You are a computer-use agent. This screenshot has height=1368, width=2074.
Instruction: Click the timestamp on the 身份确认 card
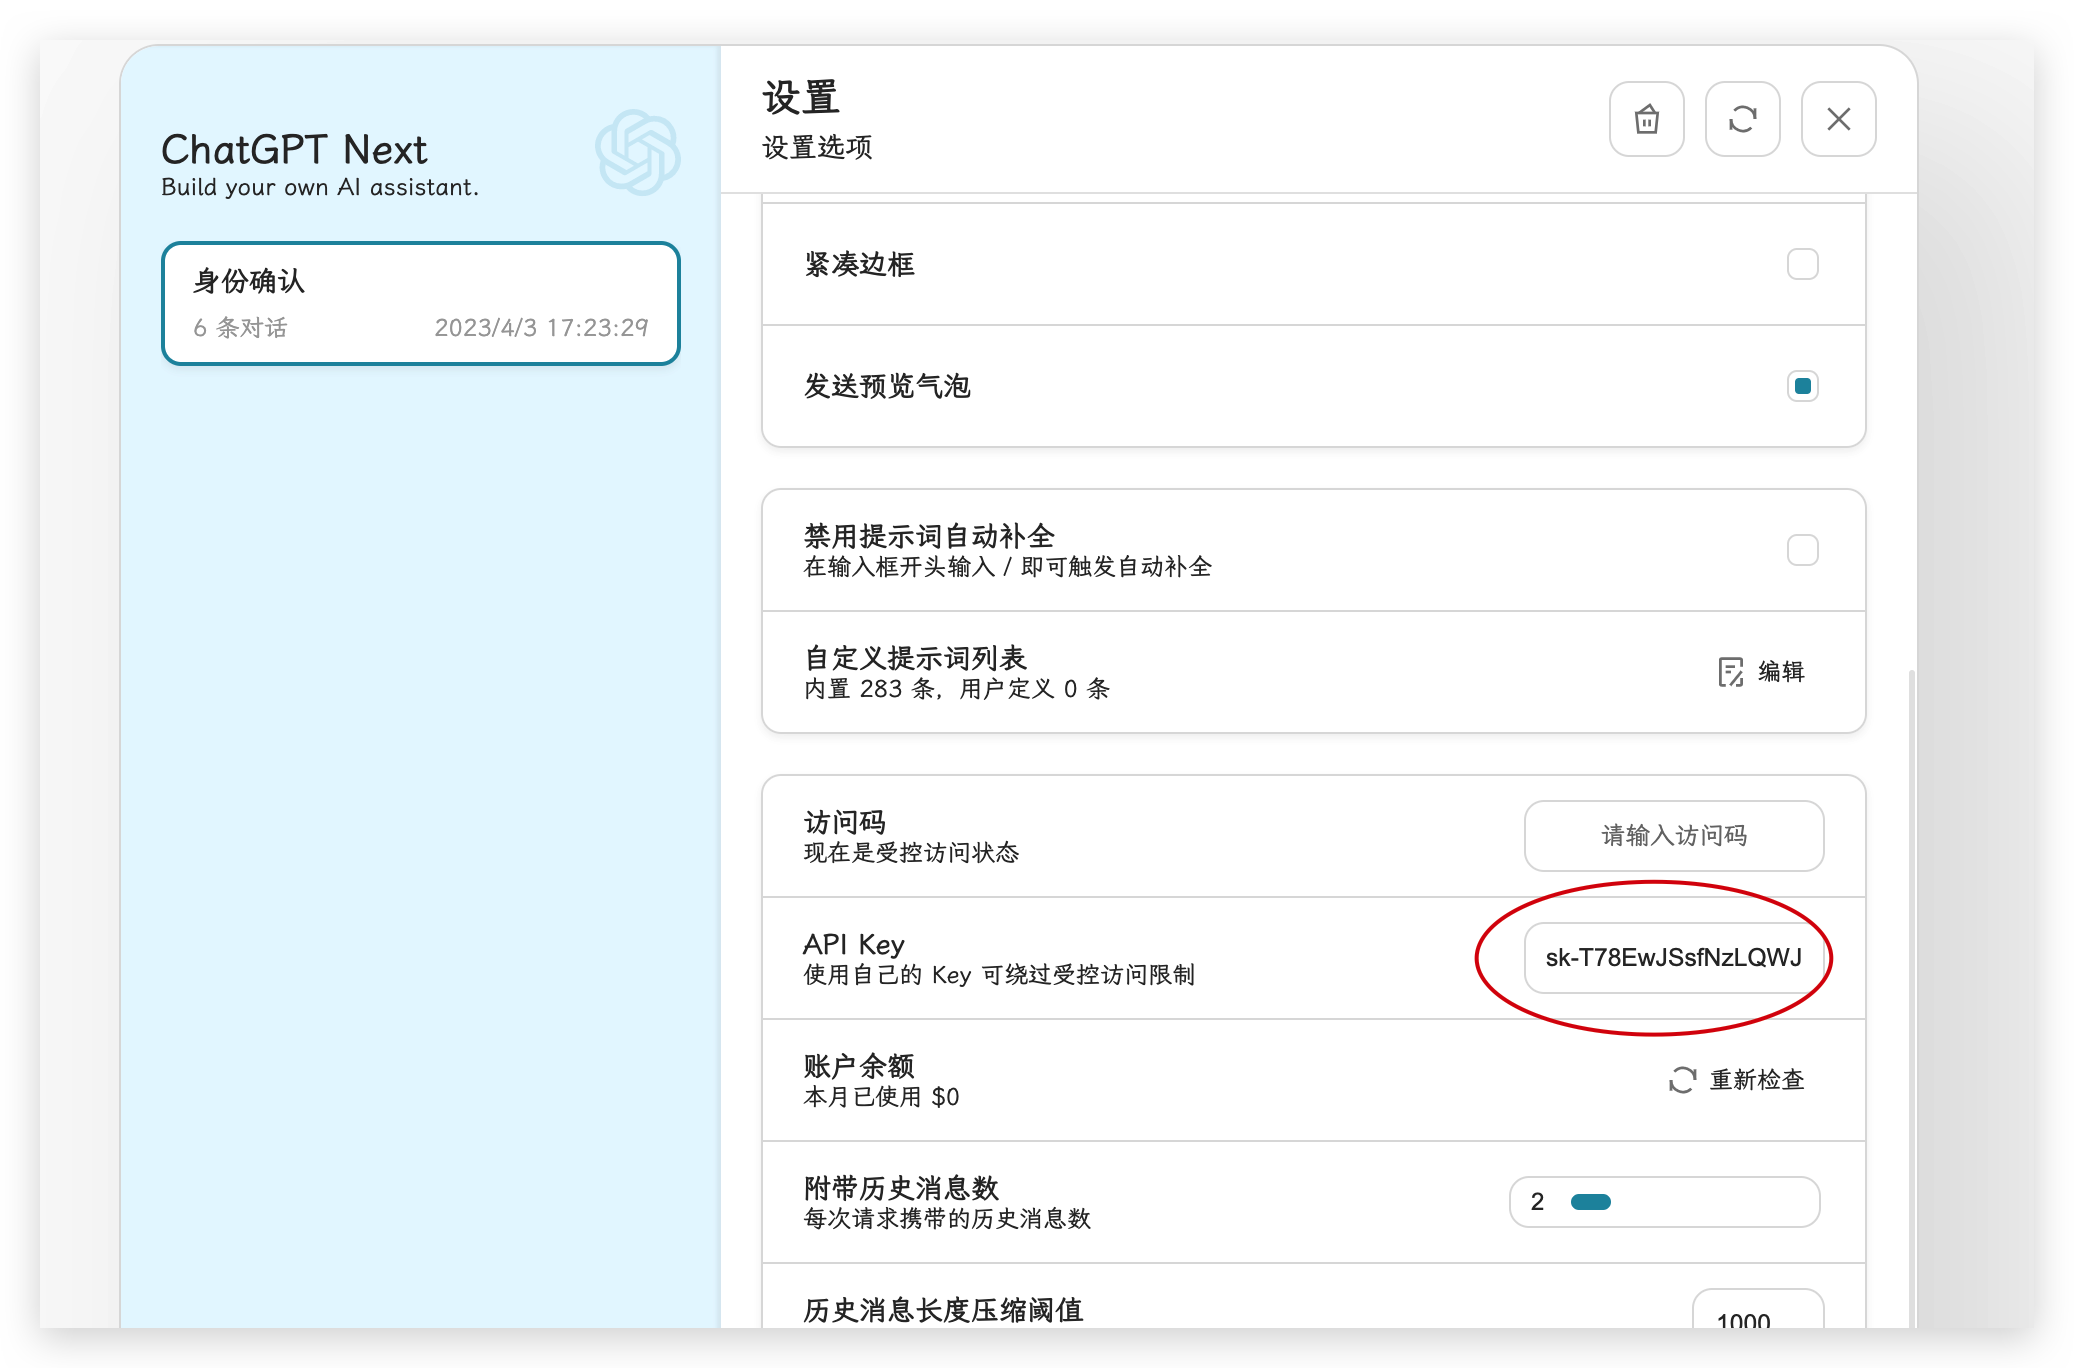click(541, 327)
